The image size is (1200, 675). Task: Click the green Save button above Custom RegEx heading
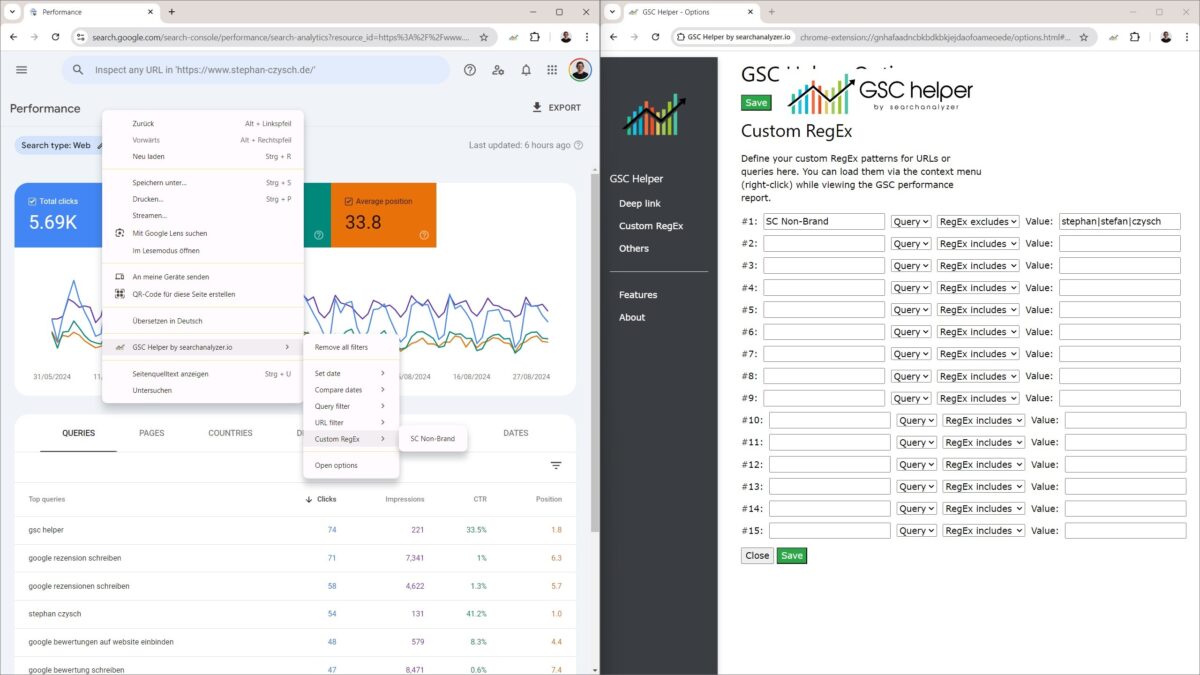click(x=757, y=103)
